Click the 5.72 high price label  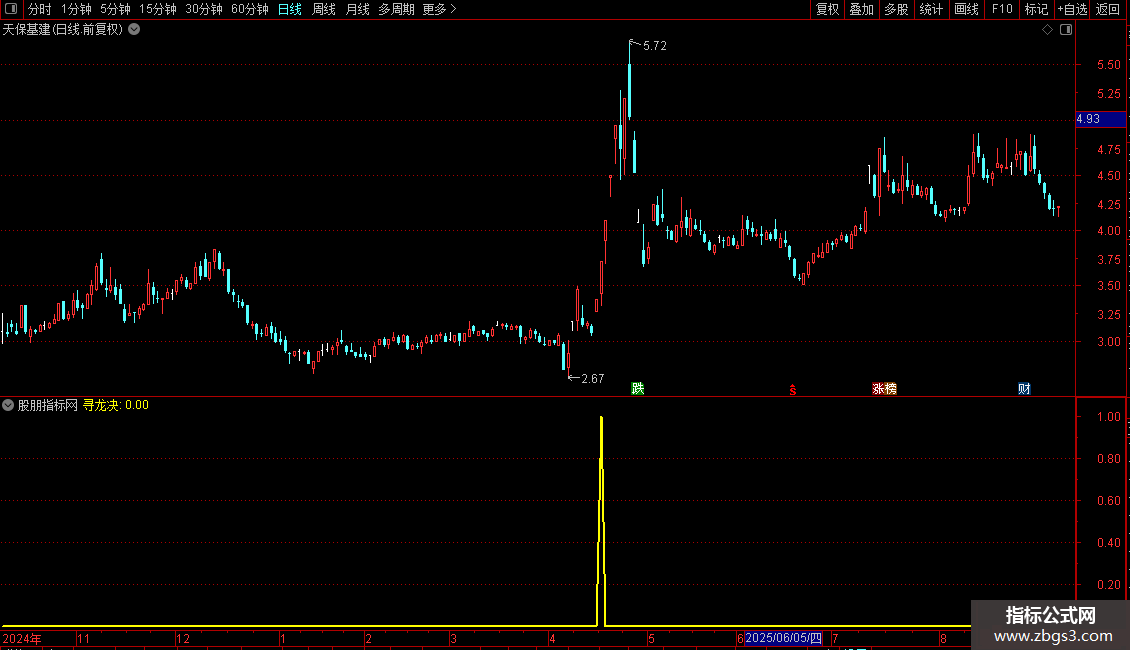click(654, 45)
